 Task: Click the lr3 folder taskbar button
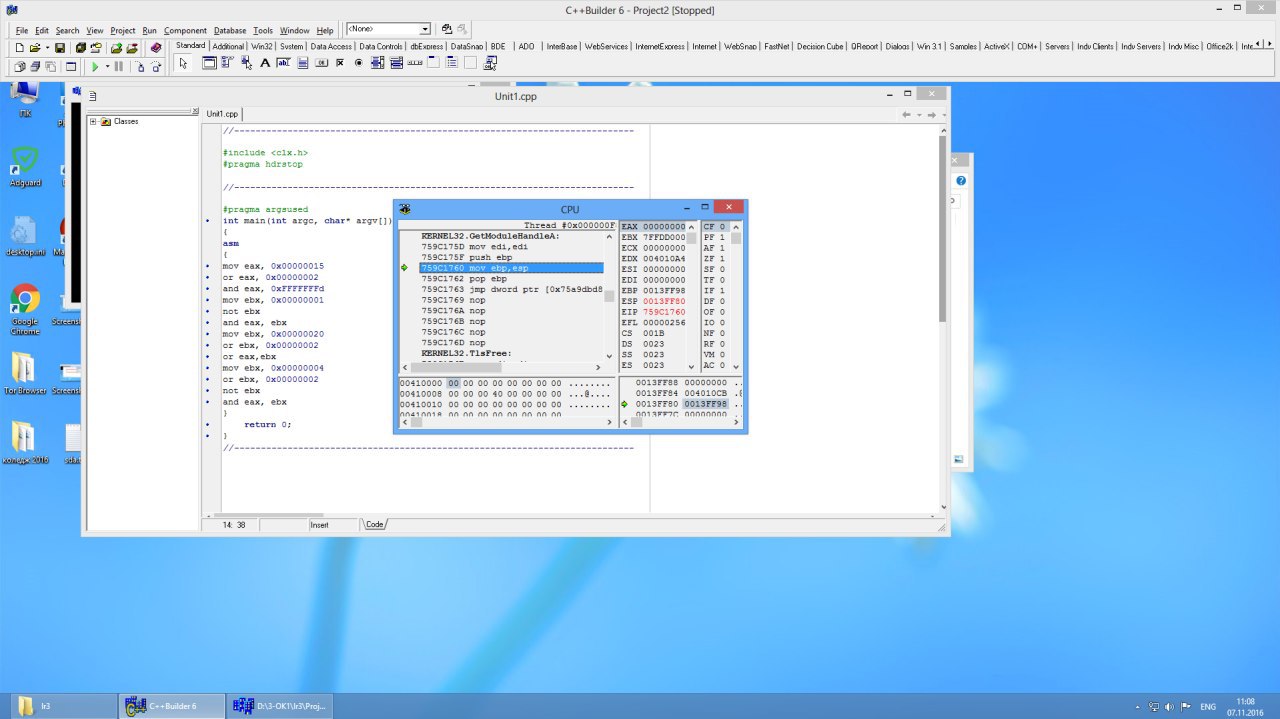(63, 706)
